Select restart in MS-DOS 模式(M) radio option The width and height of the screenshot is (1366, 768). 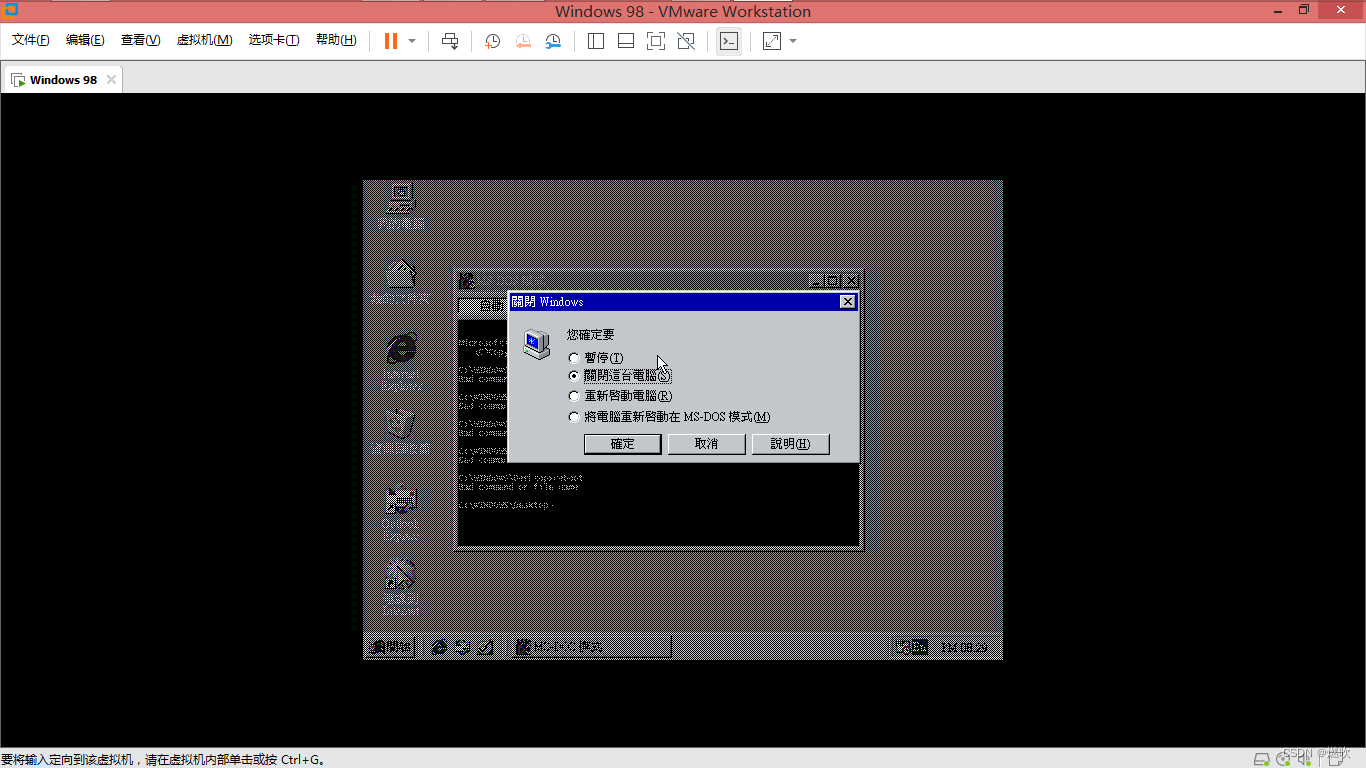(x=669, y=417)
